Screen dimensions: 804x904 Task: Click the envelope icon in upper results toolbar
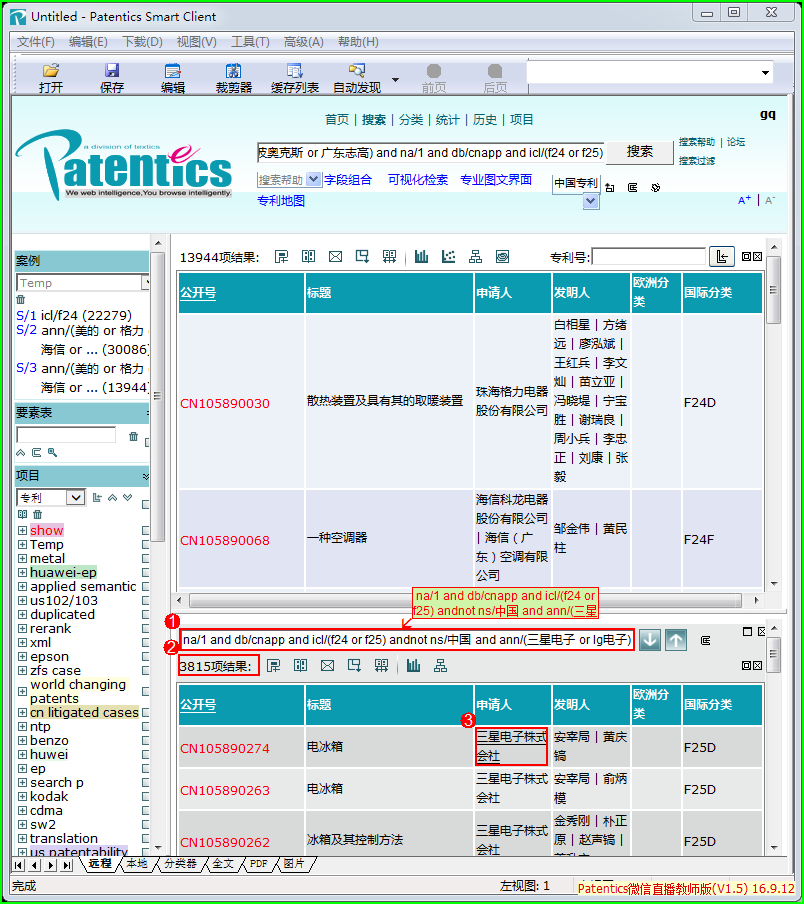(x=335, y=257)
